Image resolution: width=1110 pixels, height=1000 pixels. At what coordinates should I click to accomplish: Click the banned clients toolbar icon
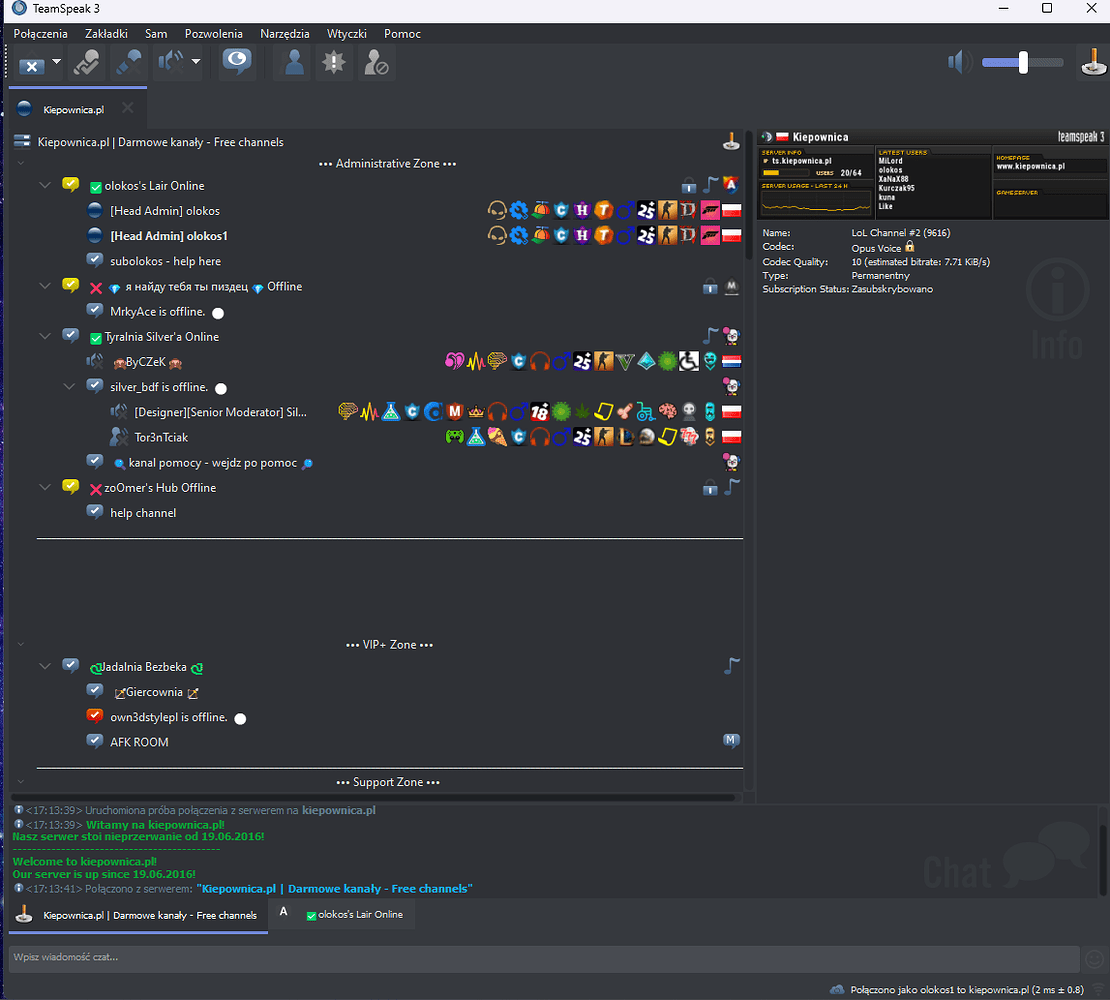click(377, 62)
